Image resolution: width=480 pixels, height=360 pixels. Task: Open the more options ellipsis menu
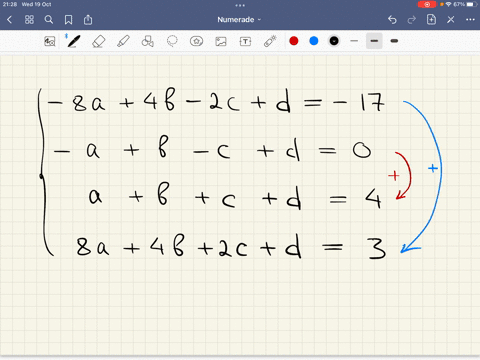(470, 20)
